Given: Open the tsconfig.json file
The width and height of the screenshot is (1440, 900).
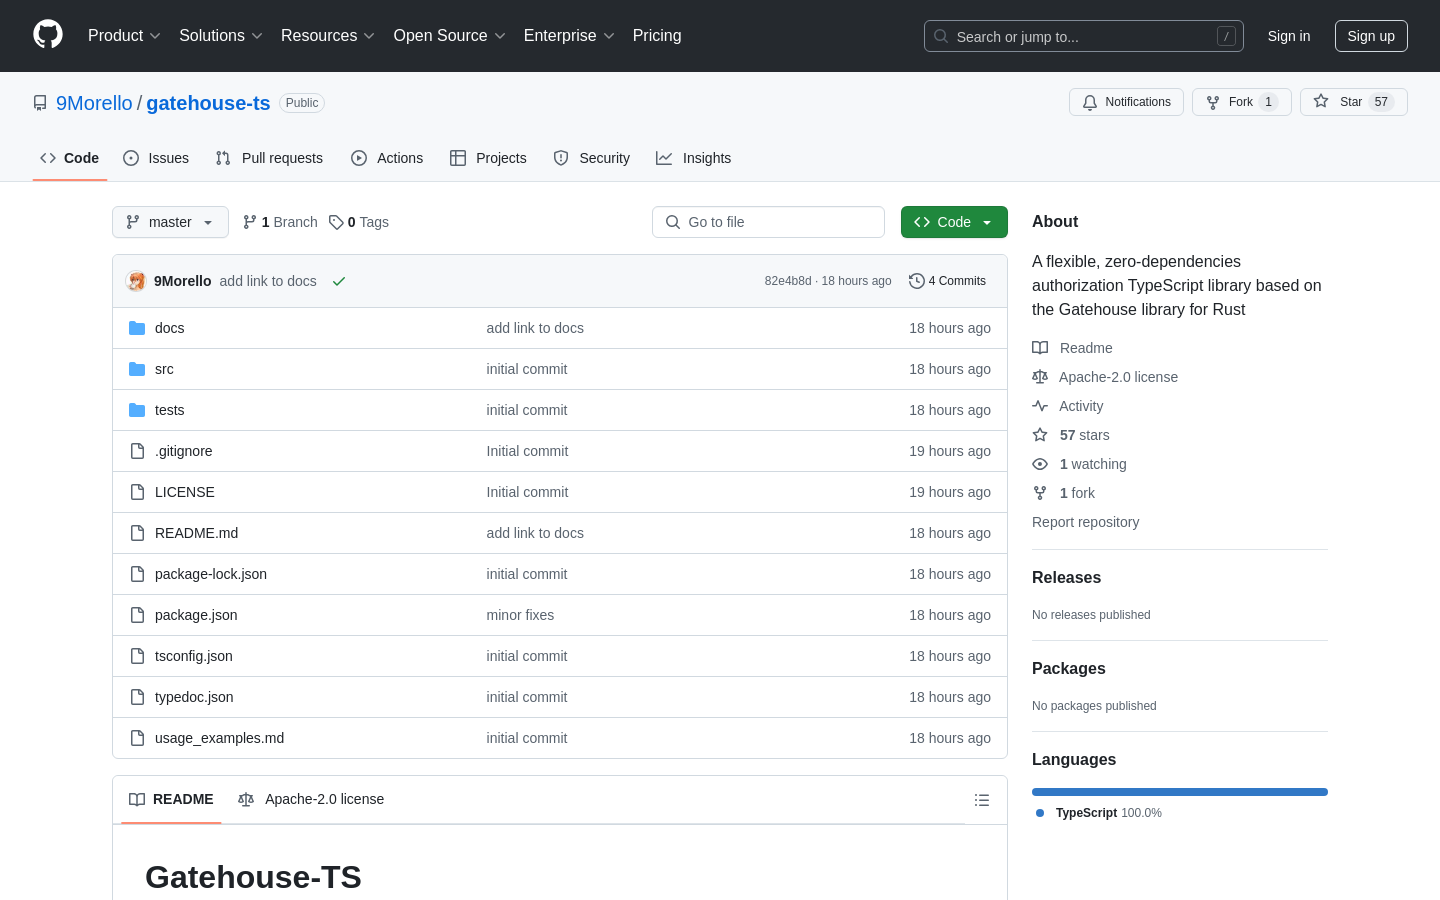Looking at the screenshot, I should pos(194,656).
